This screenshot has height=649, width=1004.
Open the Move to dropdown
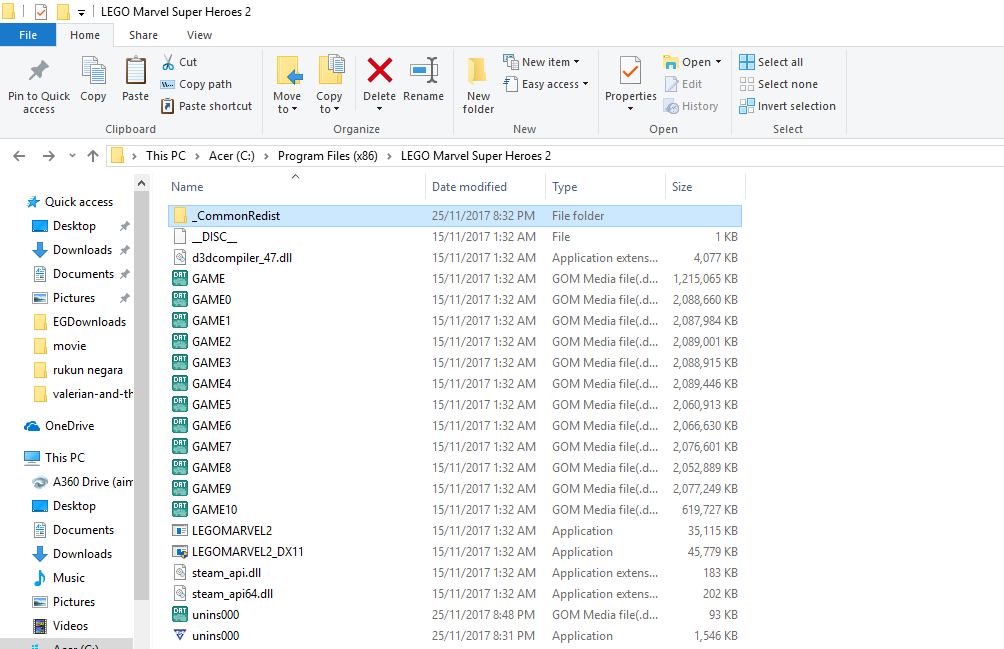(x=287, y=102)
